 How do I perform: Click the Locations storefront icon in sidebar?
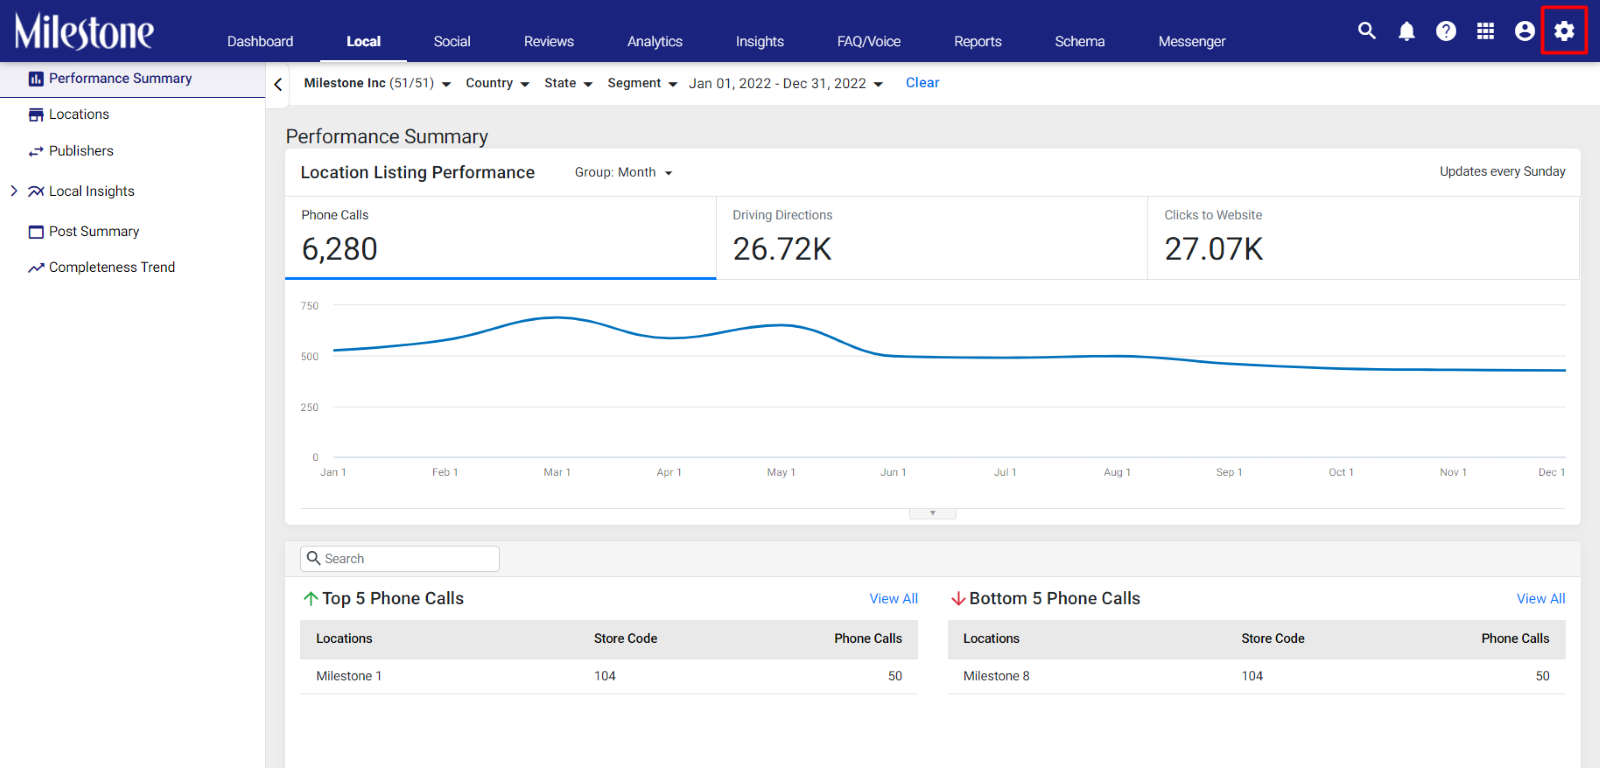(x=36, y=115)
